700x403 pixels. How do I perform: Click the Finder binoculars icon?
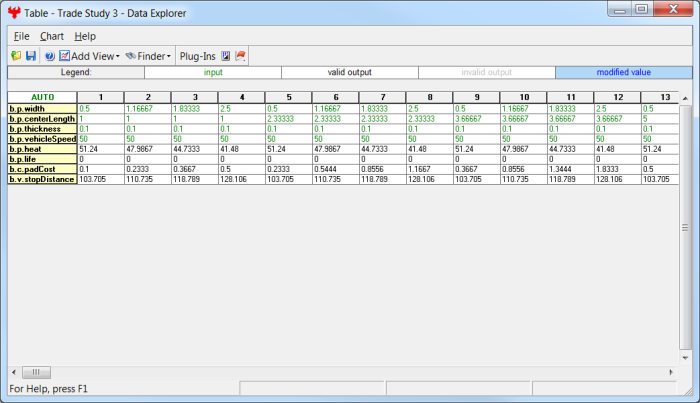pyautogui.click(x=130, y=56)
